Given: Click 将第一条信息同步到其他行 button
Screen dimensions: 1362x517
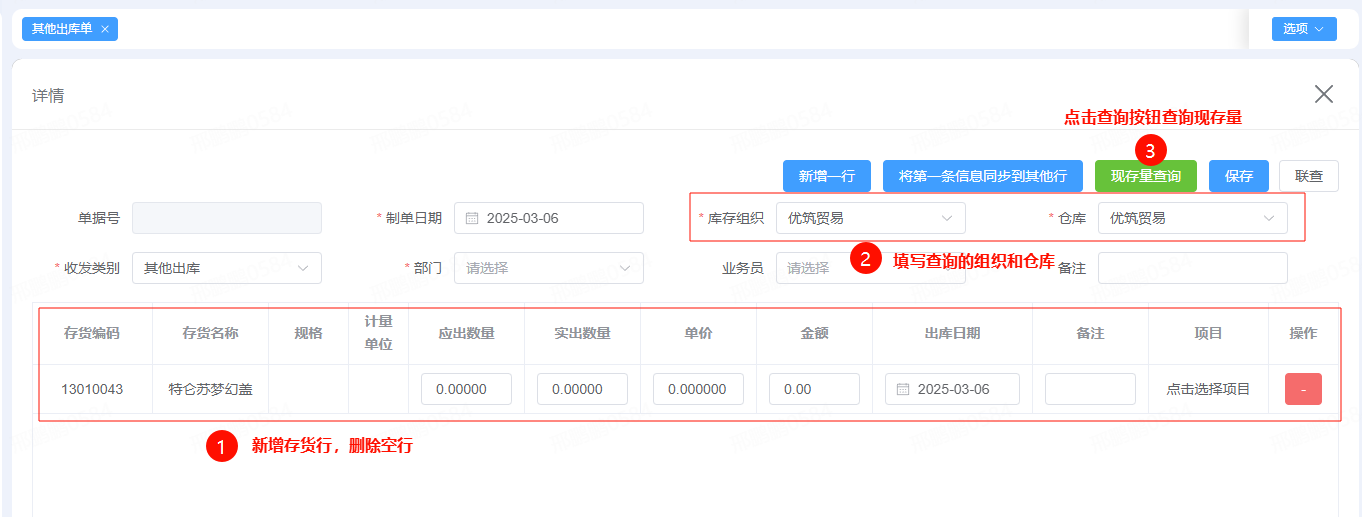Looking at the screenshot, I should pyautogui.click(x=982, y=176).
